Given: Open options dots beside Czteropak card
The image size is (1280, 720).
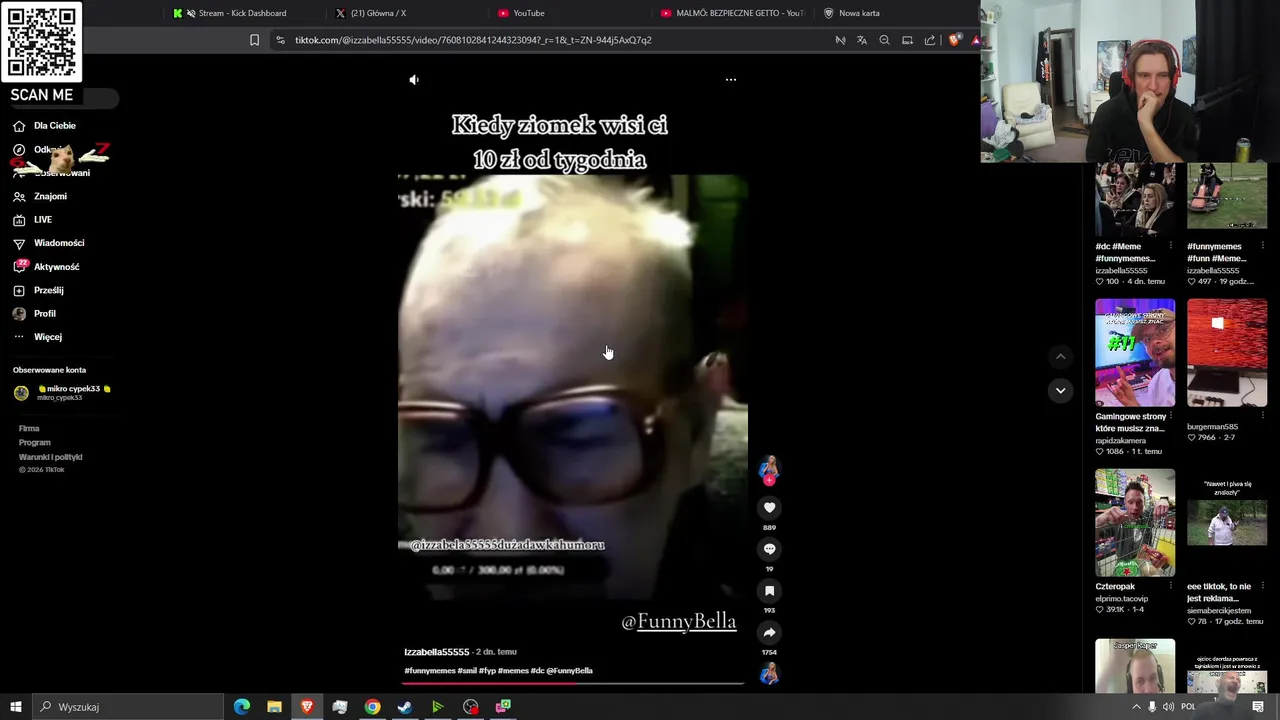Looking at the screenshot, I should [x=1170, y=586].
